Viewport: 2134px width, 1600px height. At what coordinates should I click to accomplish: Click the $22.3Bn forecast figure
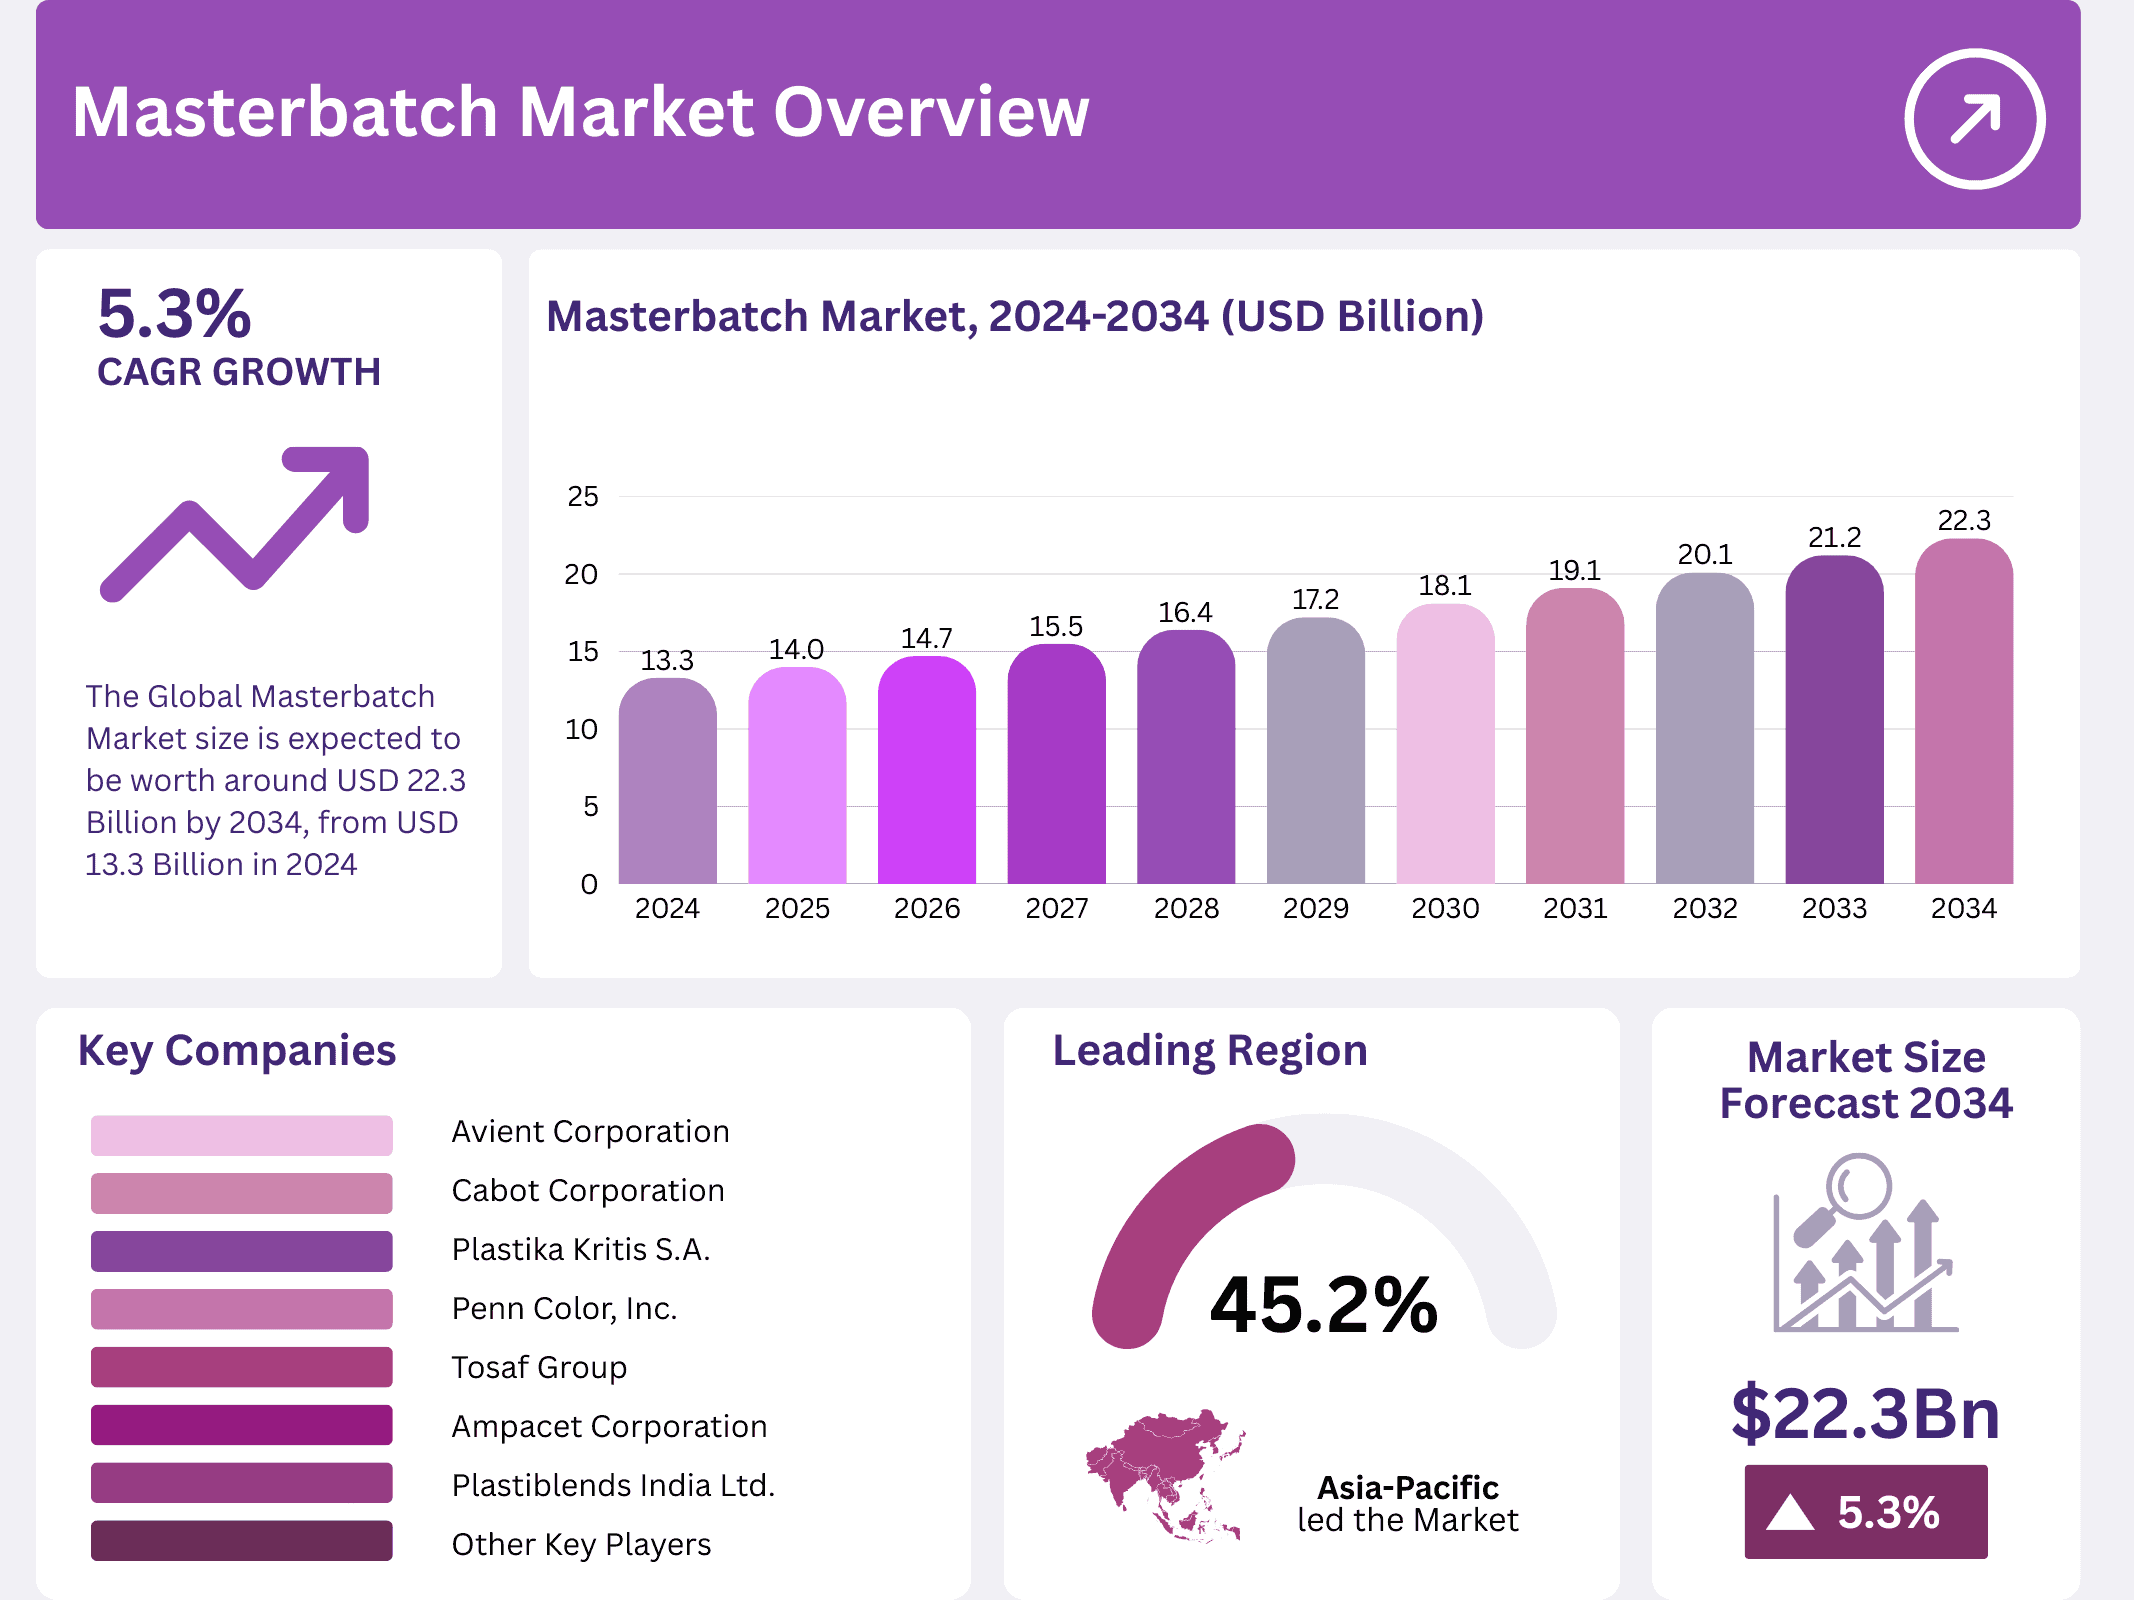pos(1865,1413)
